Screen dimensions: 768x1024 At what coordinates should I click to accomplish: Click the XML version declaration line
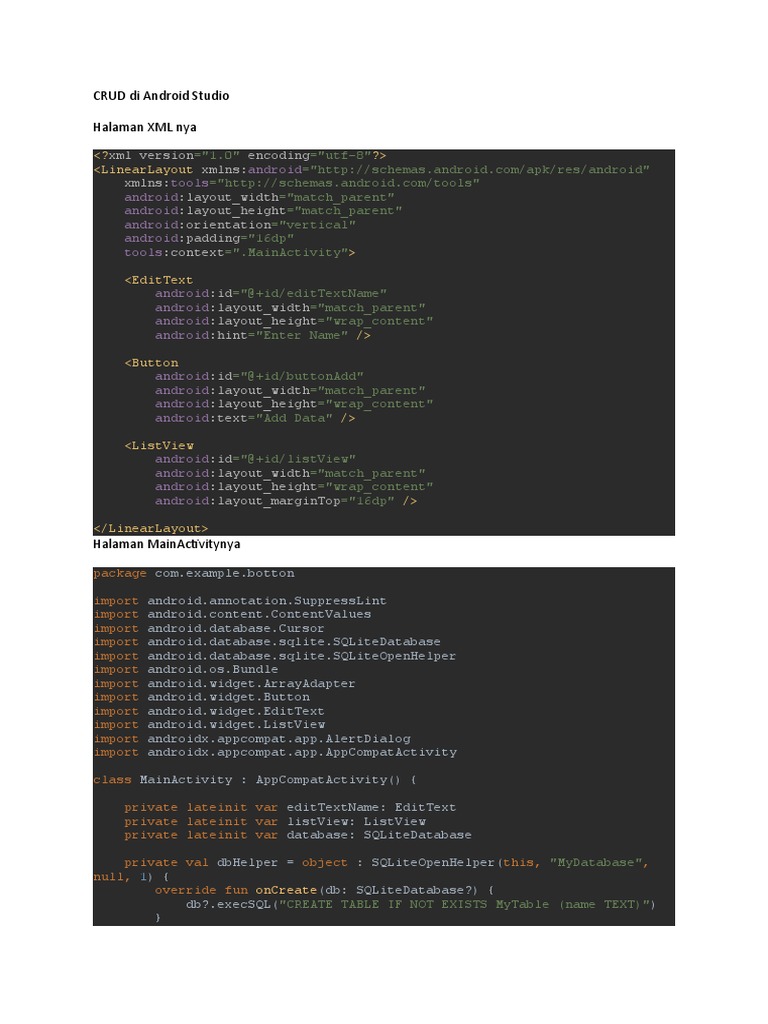pos(240,156)
